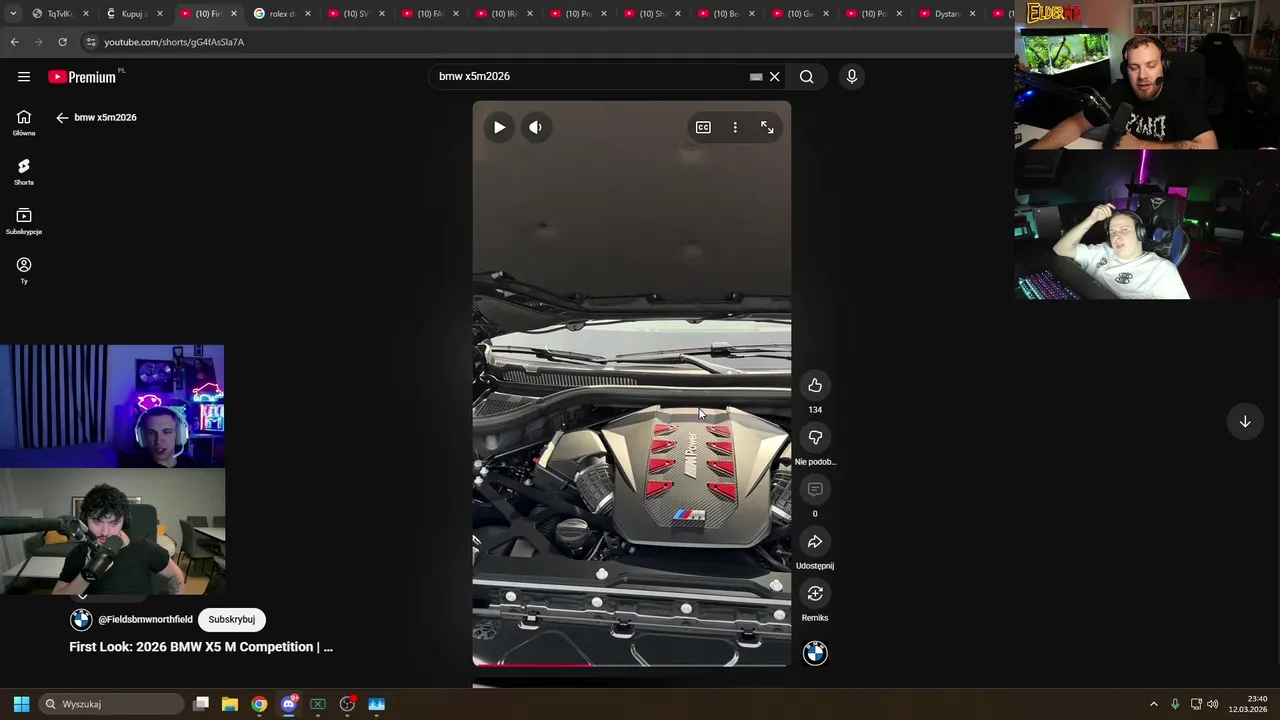Image resolution: width=1280 pixels, height=720 pixels.
Task: Run search with the magnifier button
Action: [806, 76]
